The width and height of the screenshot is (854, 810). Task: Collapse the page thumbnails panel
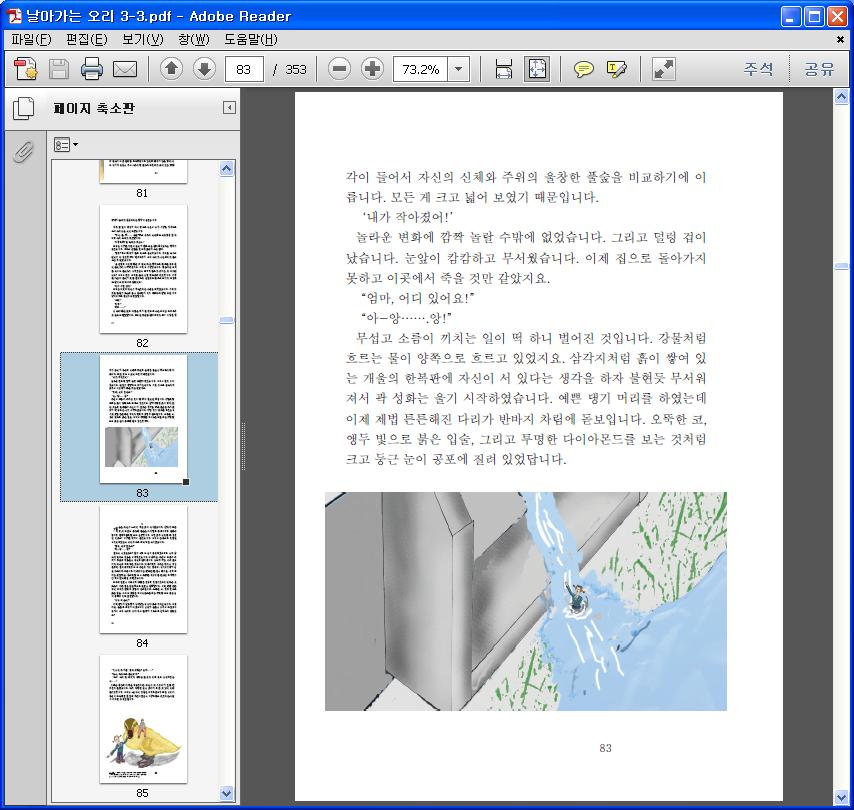[229, 108]
